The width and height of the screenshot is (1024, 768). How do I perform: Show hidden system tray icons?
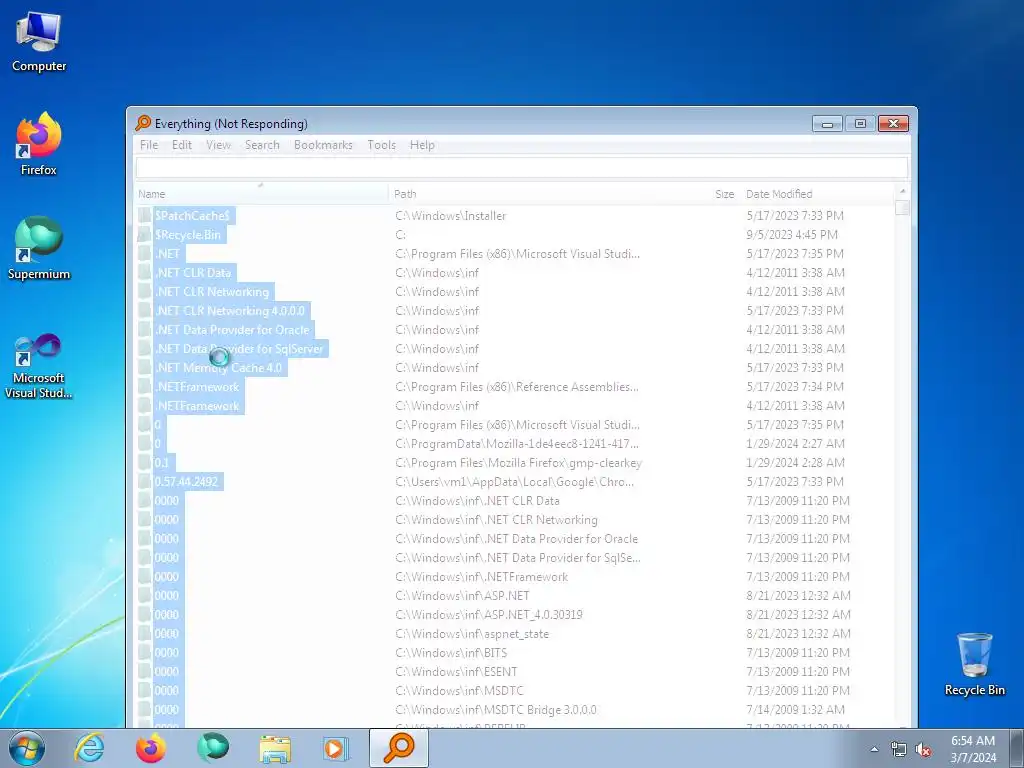click(874, 749)
